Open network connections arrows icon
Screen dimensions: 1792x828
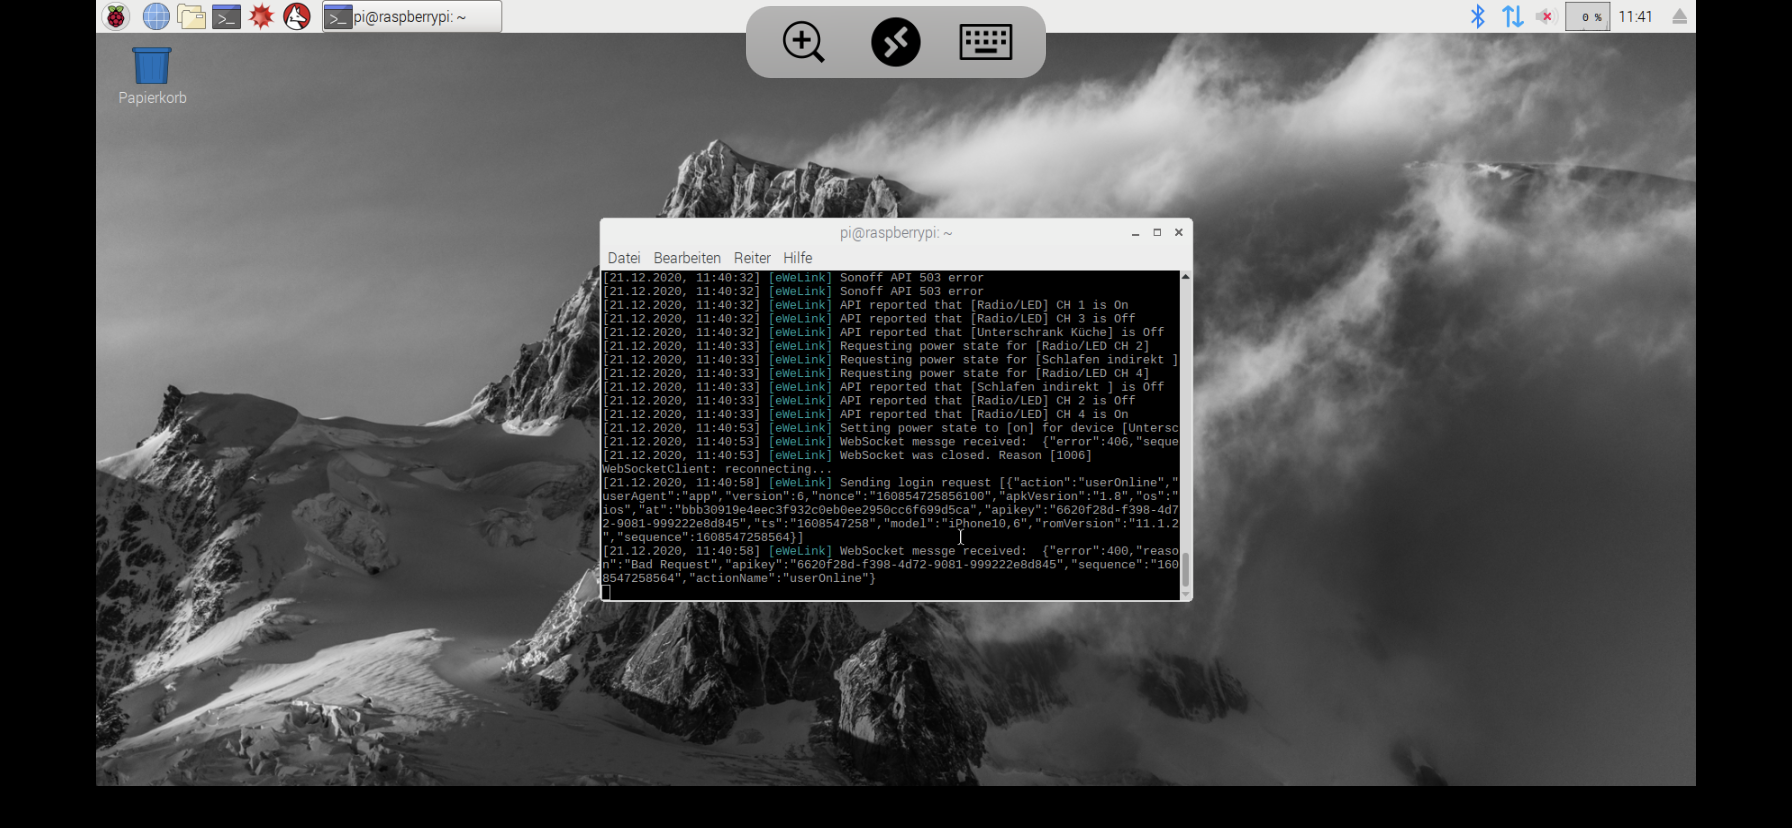point(1512,17)
